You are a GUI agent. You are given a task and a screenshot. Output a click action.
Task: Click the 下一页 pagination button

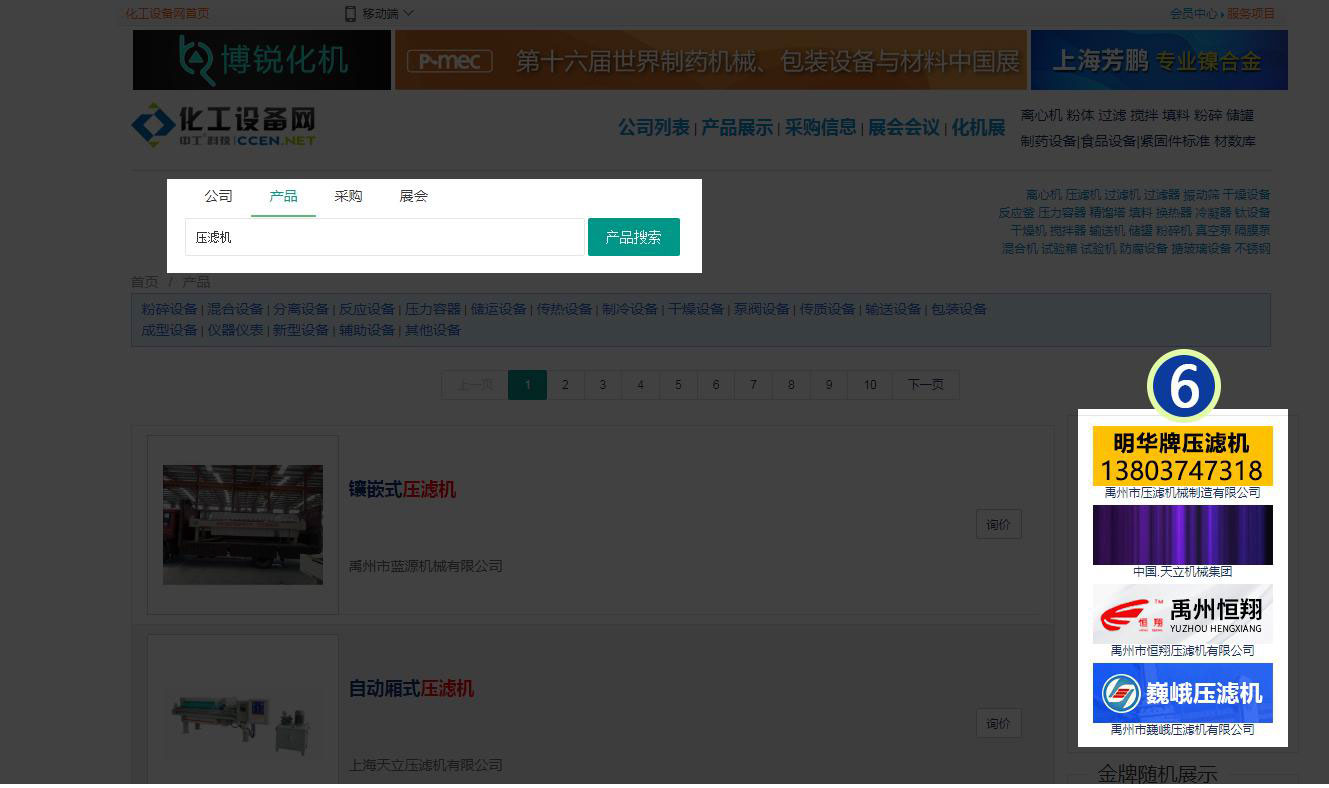point(924,385)
